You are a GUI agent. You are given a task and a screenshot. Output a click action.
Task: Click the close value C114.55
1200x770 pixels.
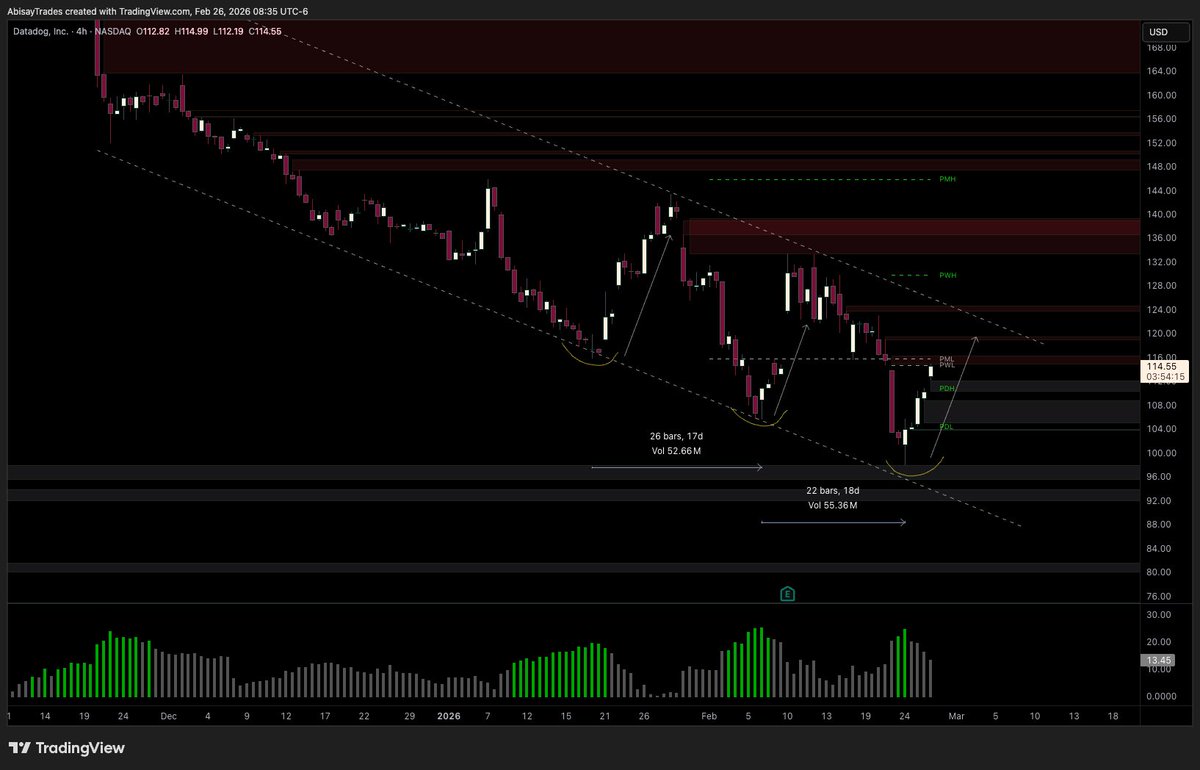(x=267, y=31)
